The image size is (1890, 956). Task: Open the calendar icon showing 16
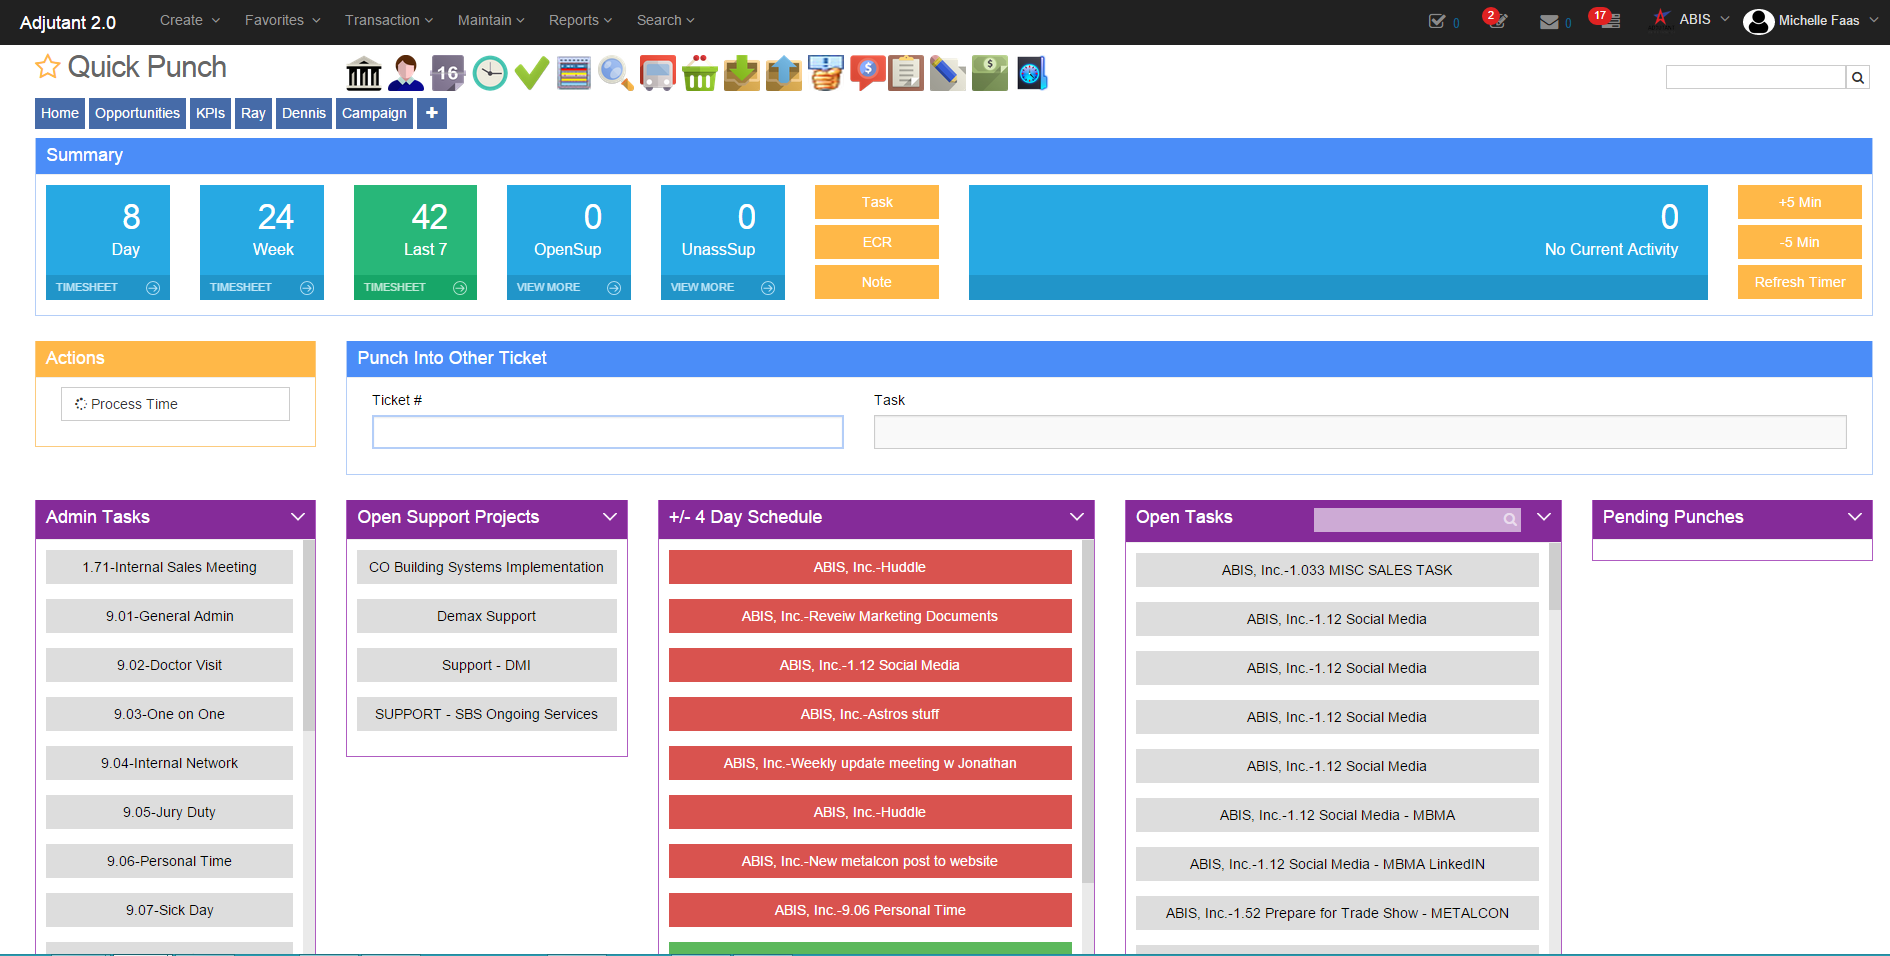pos(448,73)
